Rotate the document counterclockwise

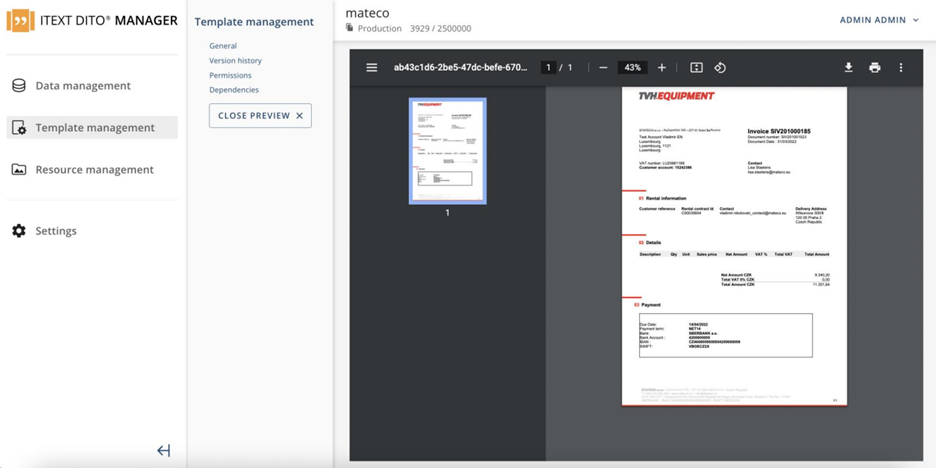click(x=720, y=68)
